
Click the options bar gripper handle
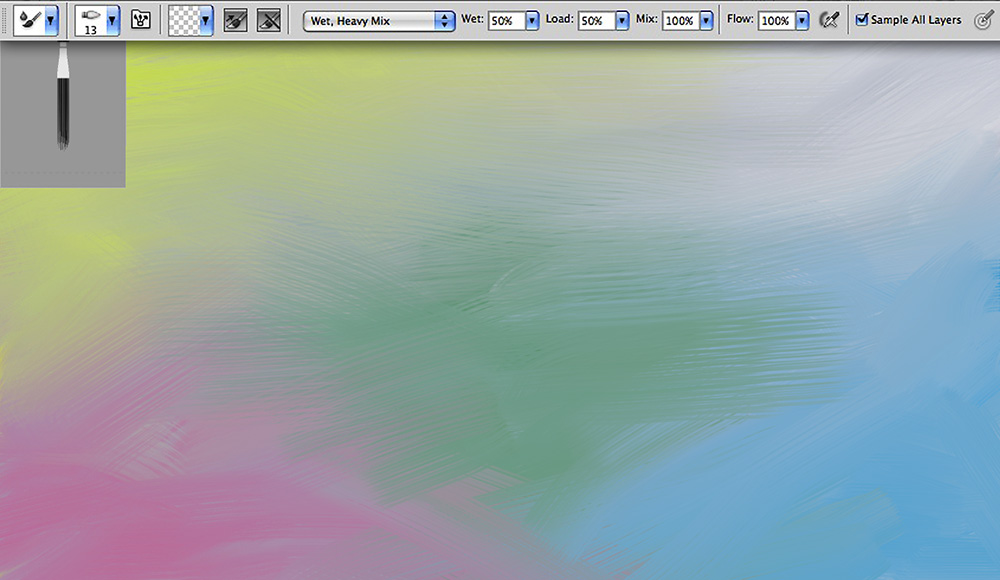pos(5,20)
